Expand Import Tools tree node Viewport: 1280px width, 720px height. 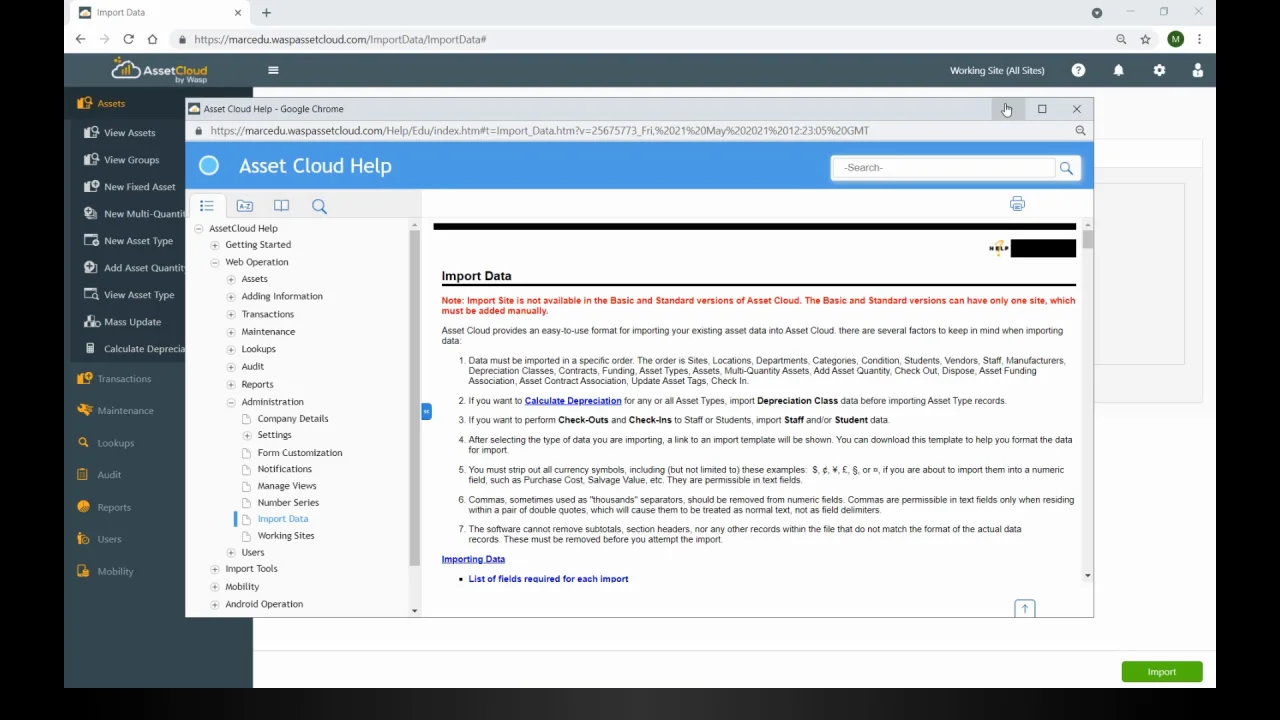(x=214, y=569)
